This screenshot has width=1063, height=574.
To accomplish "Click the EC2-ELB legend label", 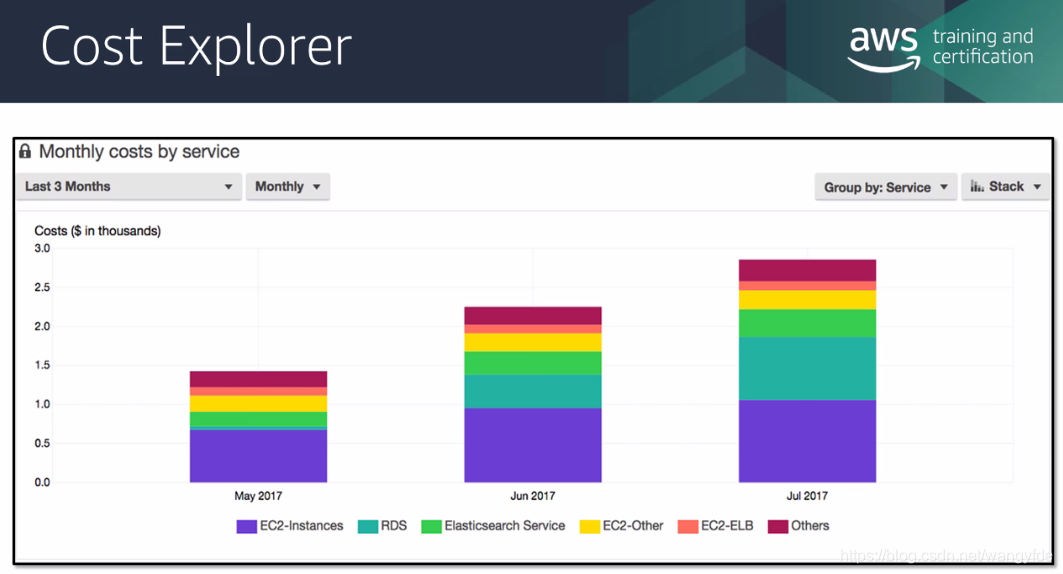I will point(727,526).
